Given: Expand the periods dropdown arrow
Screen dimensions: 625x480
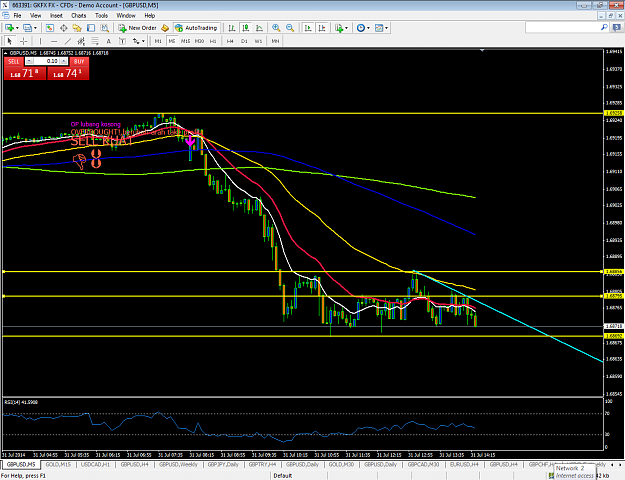Looking at the screenshot, I should 368,28.
